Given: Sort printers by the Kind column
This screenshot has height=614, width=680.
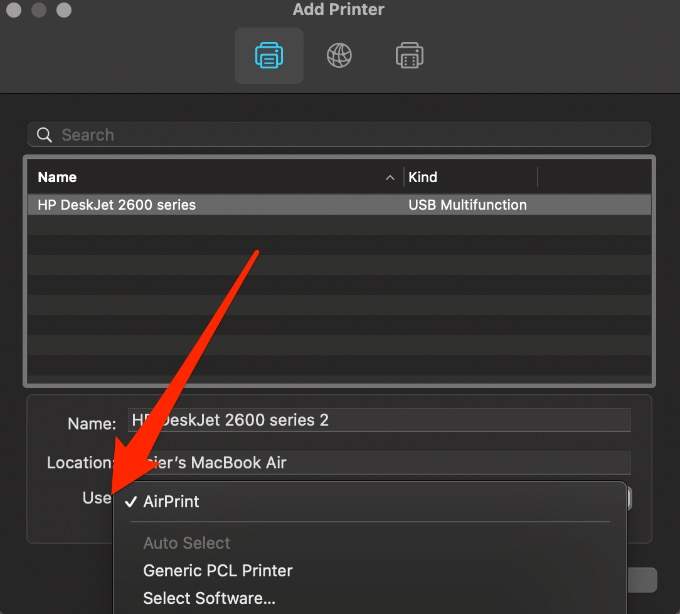Looking at the screenshot, I should pos(423,177).
